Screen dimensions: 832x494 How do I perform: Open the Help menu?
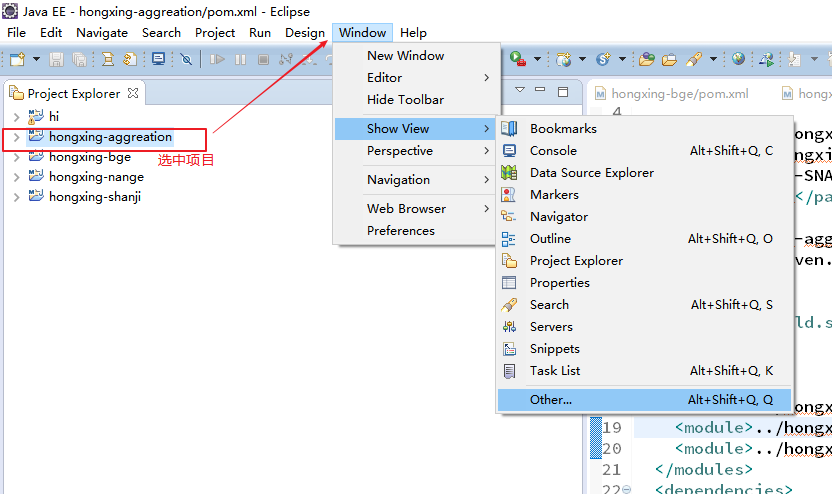pyautogui.click(x=413, y=33)
